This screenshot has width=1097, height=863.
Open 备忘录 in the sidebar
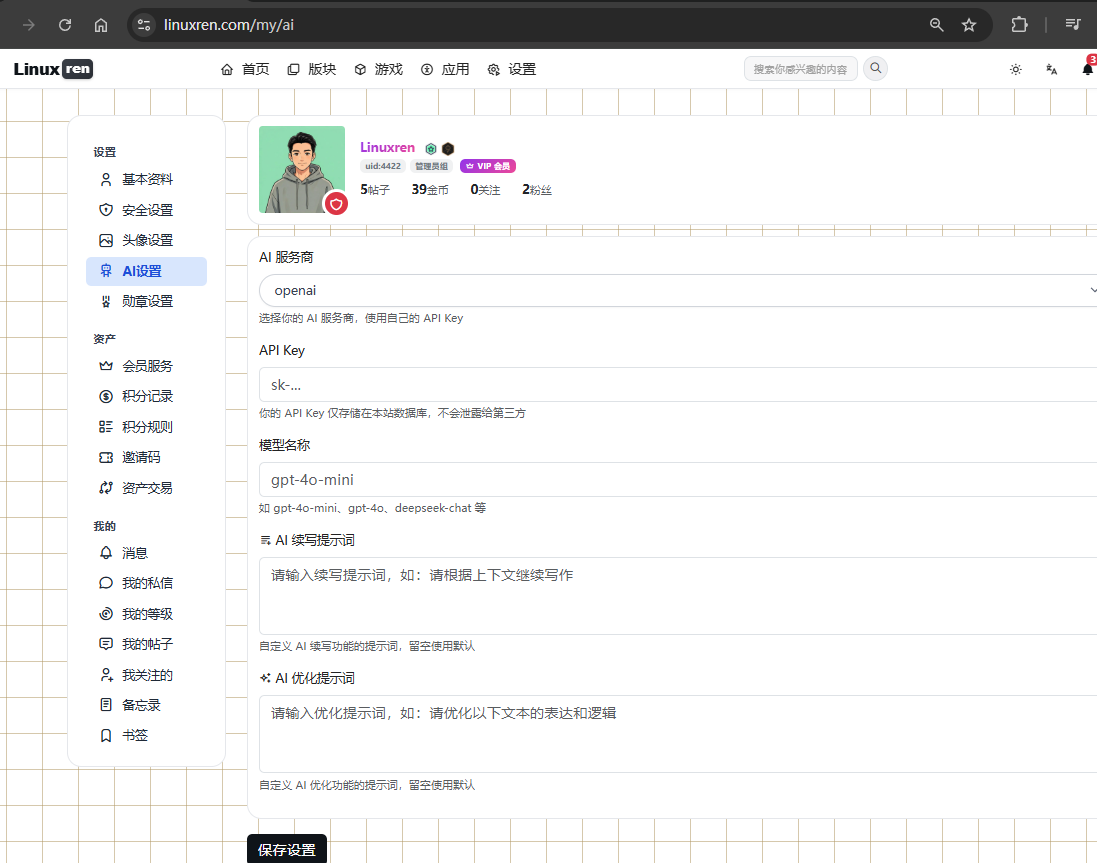click(x=146, y=705)
